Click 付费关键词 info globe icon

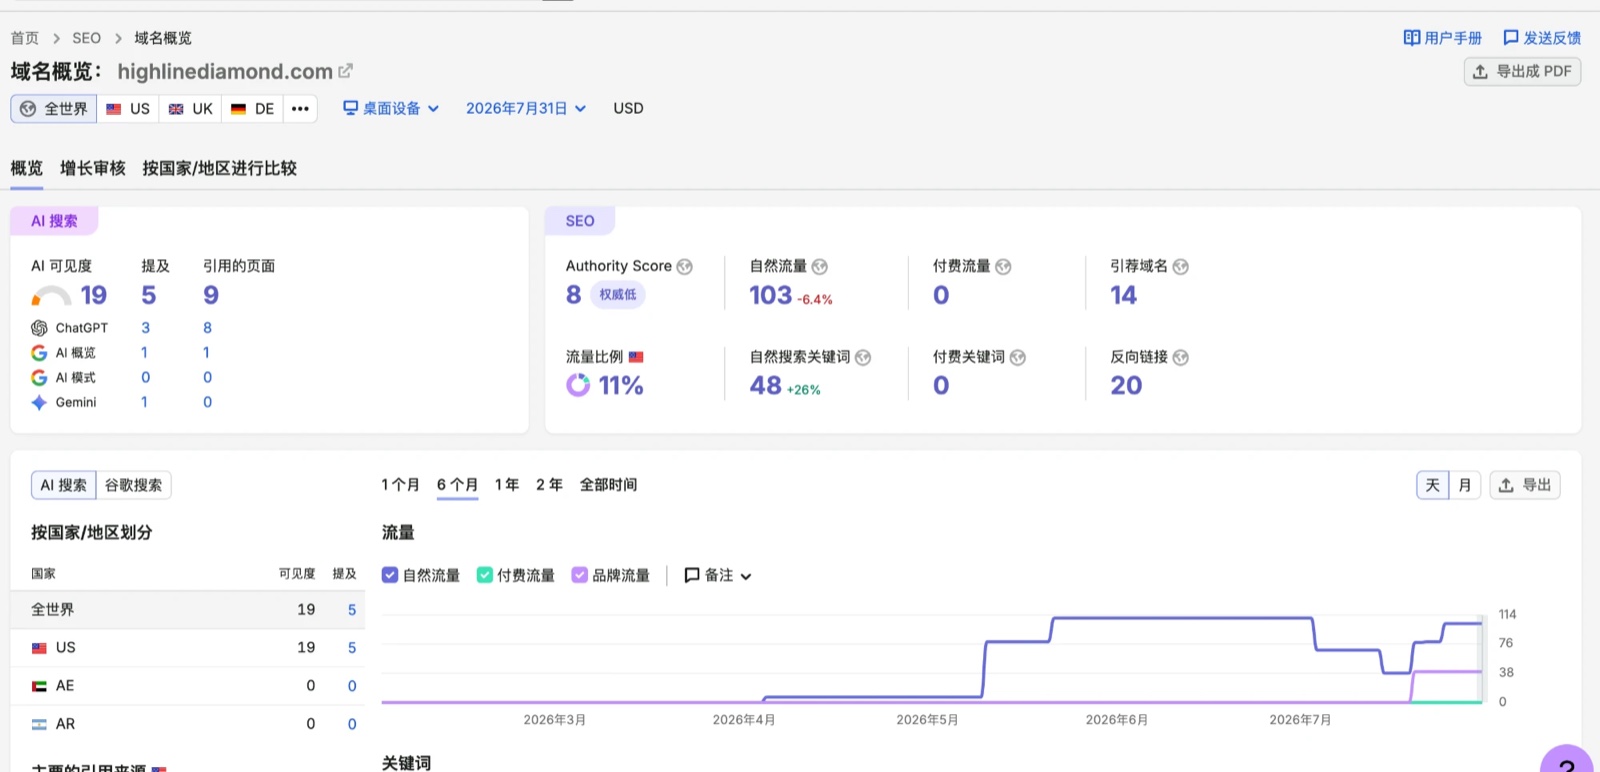[x=1018, y=358]
